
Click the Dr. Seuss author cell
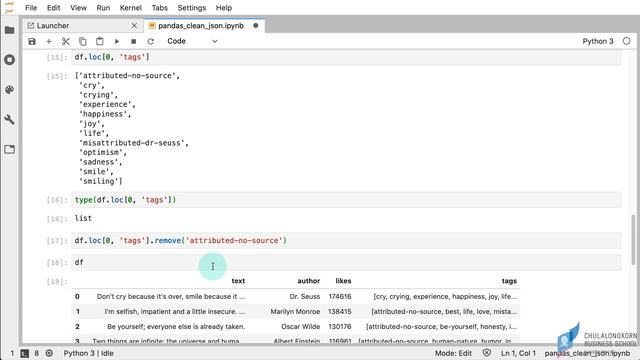point(304,297)
